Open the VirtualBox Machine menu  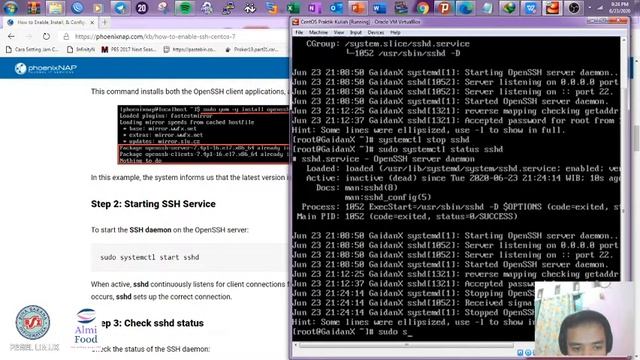pyautogui.click(x=318, y=32)
